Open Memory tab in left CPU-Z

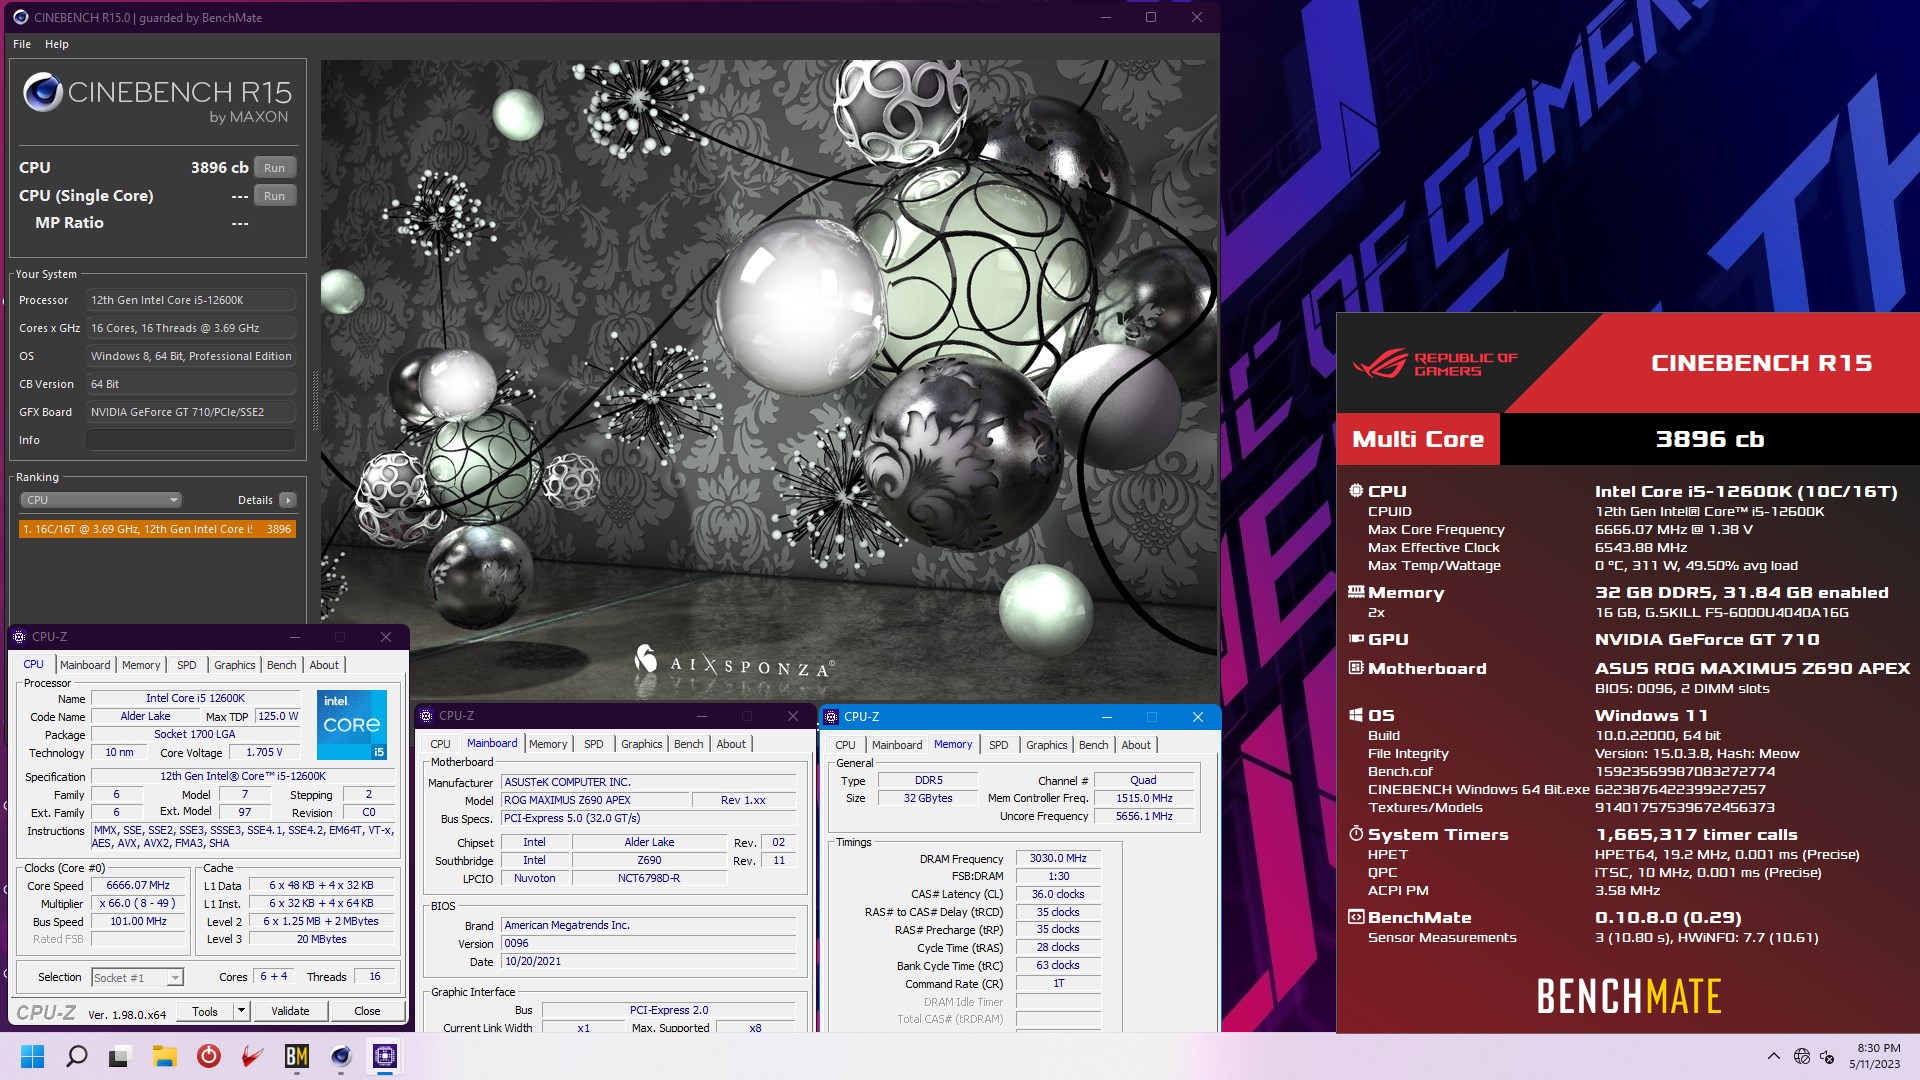141,665
